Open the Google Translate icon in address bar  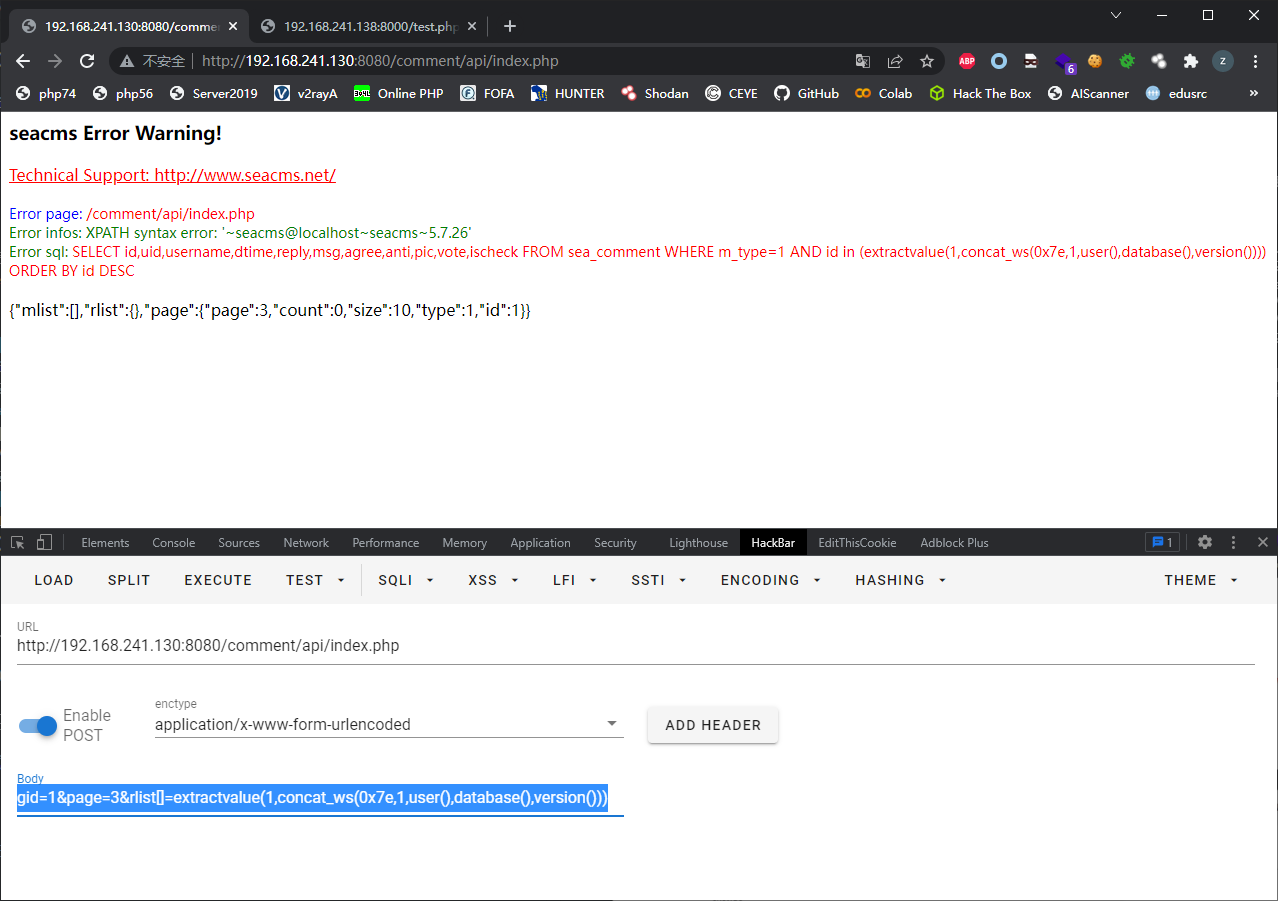[863, 61]
